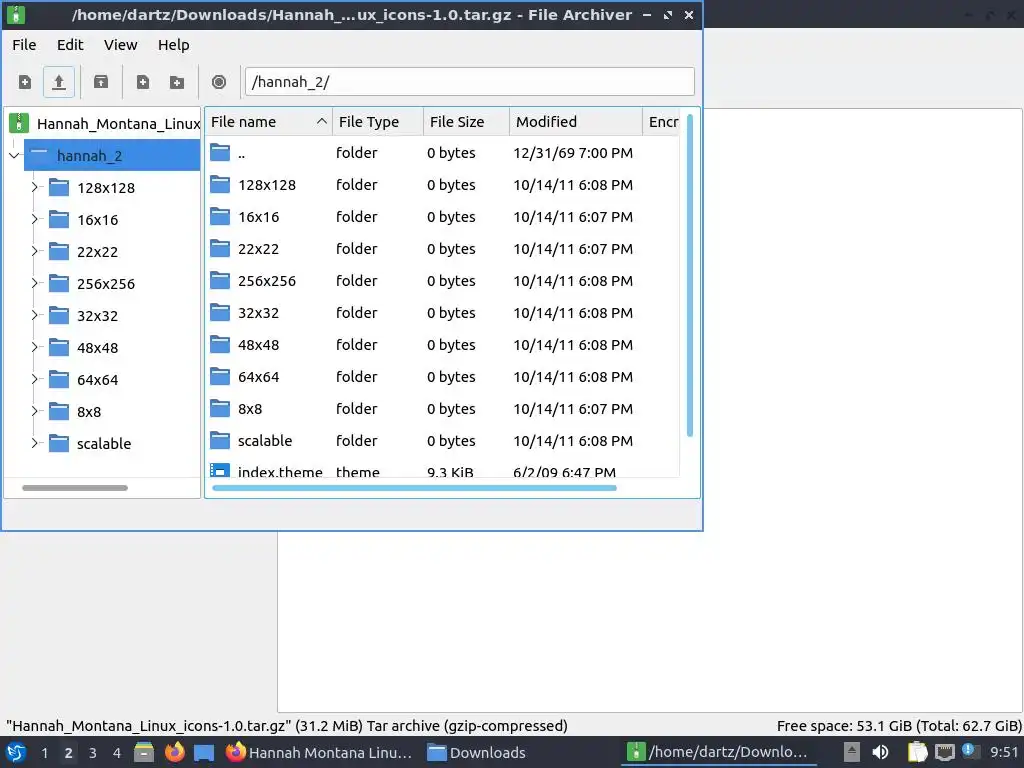This screenshot has height=768, width=1024.
Task: Expand the 16x16 folder in tree
Action: click(x=34, y=219)
